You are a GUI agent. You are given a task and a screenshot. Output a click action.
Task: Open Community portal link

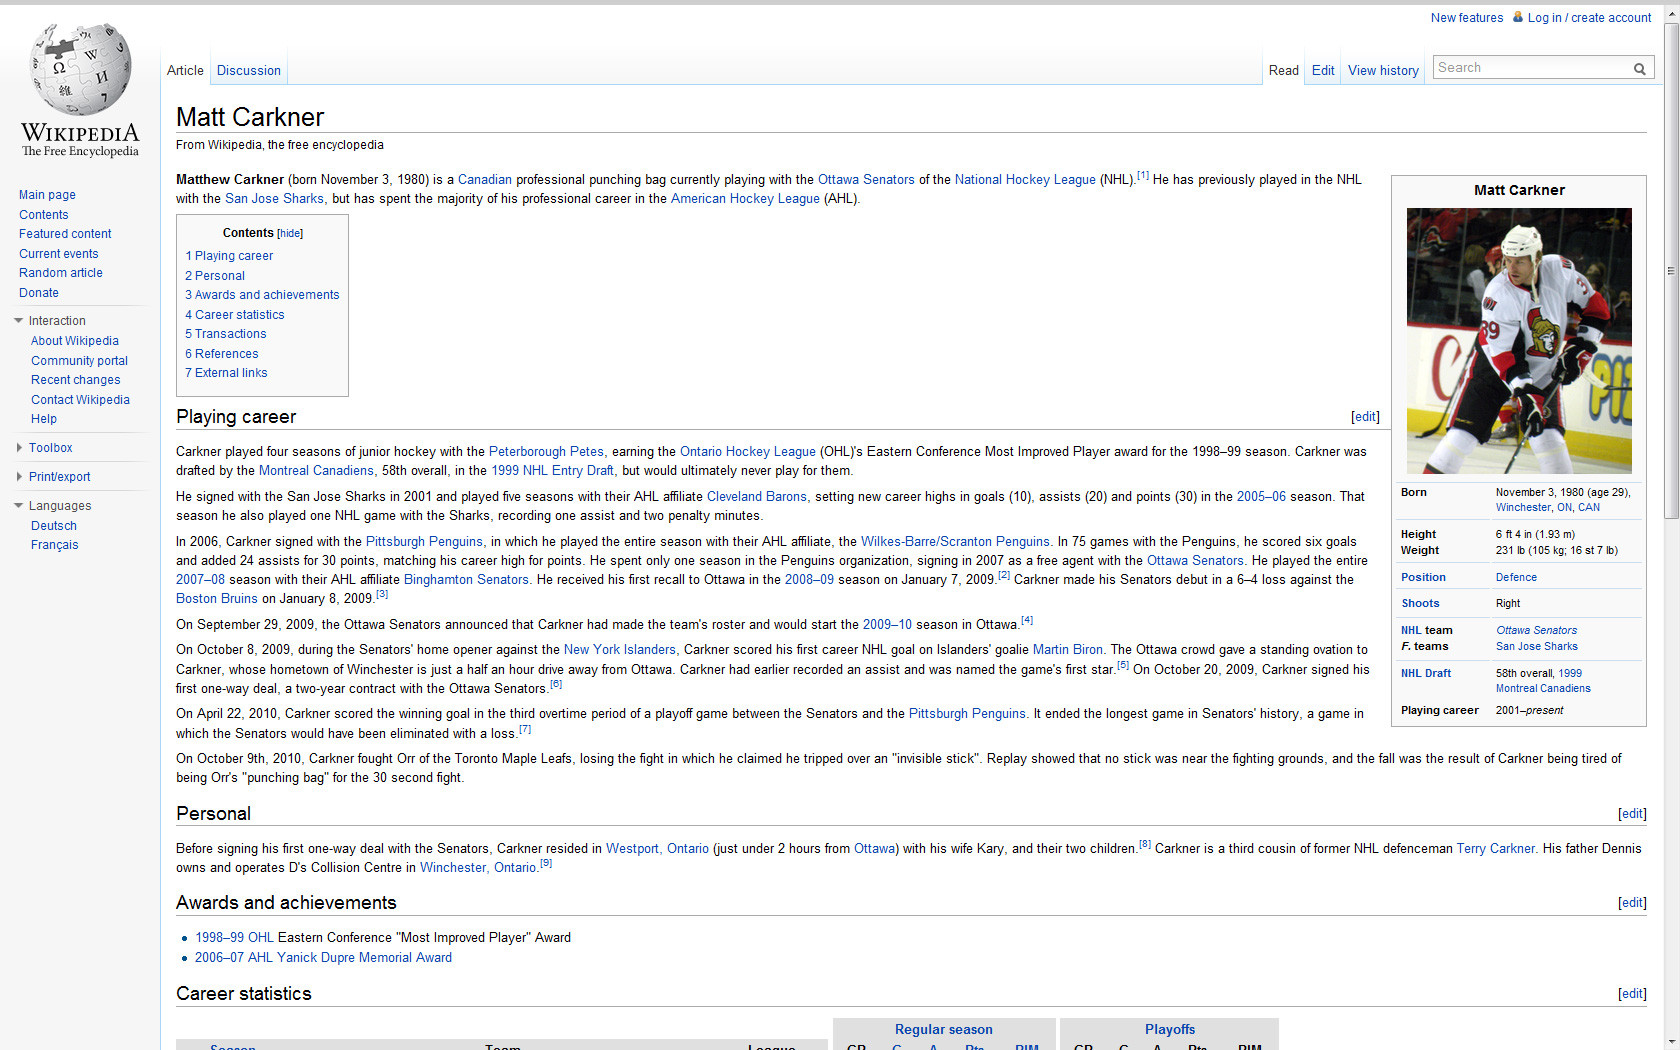tap(79, 361)
